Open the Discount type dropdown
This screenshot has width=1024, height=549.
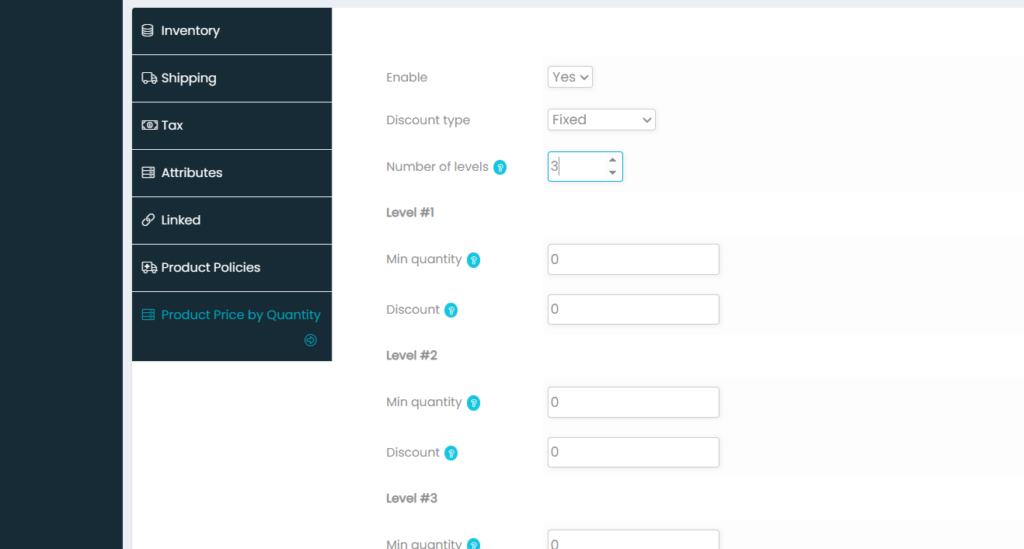pyautogui.click(x=601, y=120)
